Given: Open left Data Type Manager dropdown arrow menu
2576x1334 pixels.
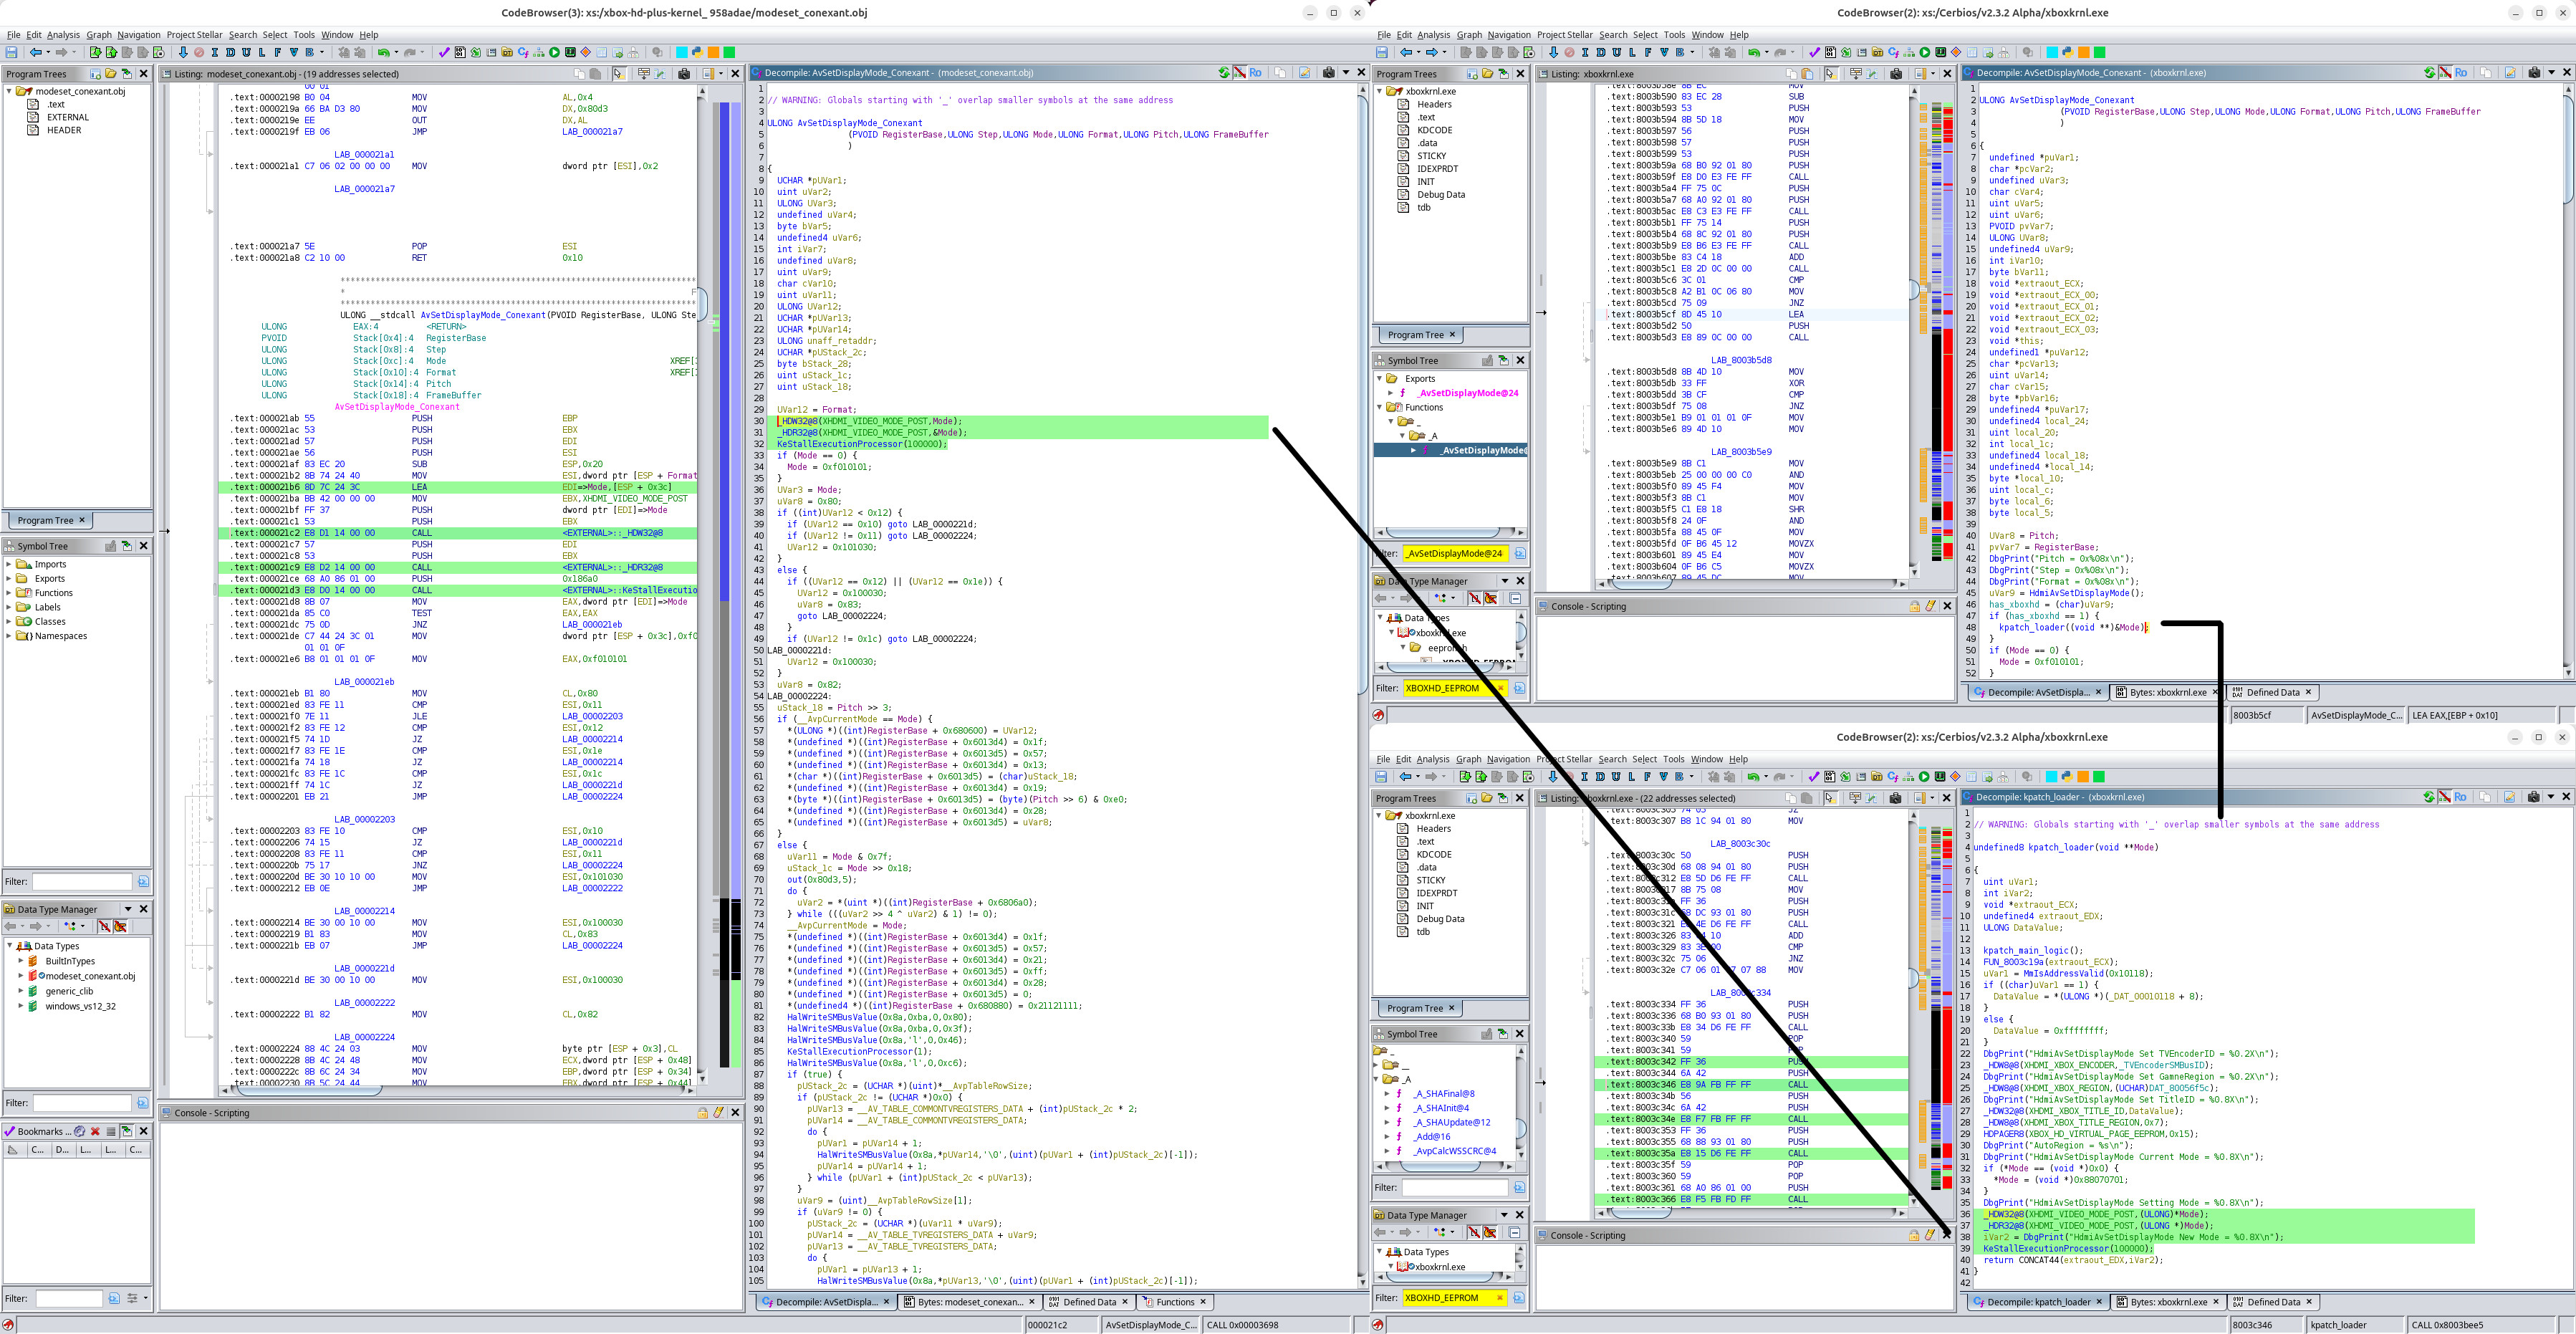Looking at the screenshot, I should point(128,909).
